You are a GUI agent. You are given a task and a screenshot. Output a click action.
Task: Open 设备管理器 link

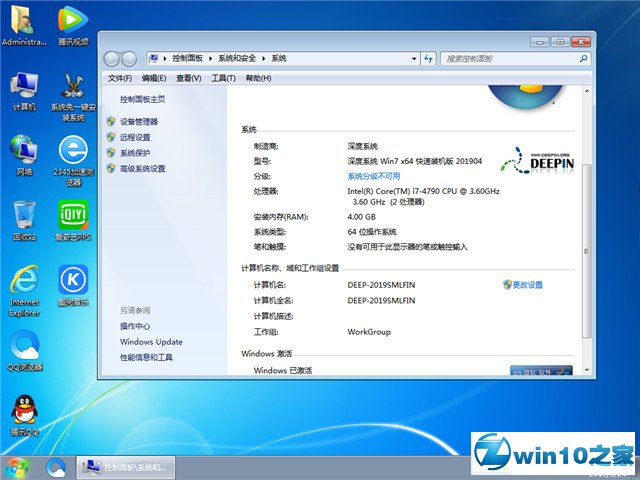point(139,122)
